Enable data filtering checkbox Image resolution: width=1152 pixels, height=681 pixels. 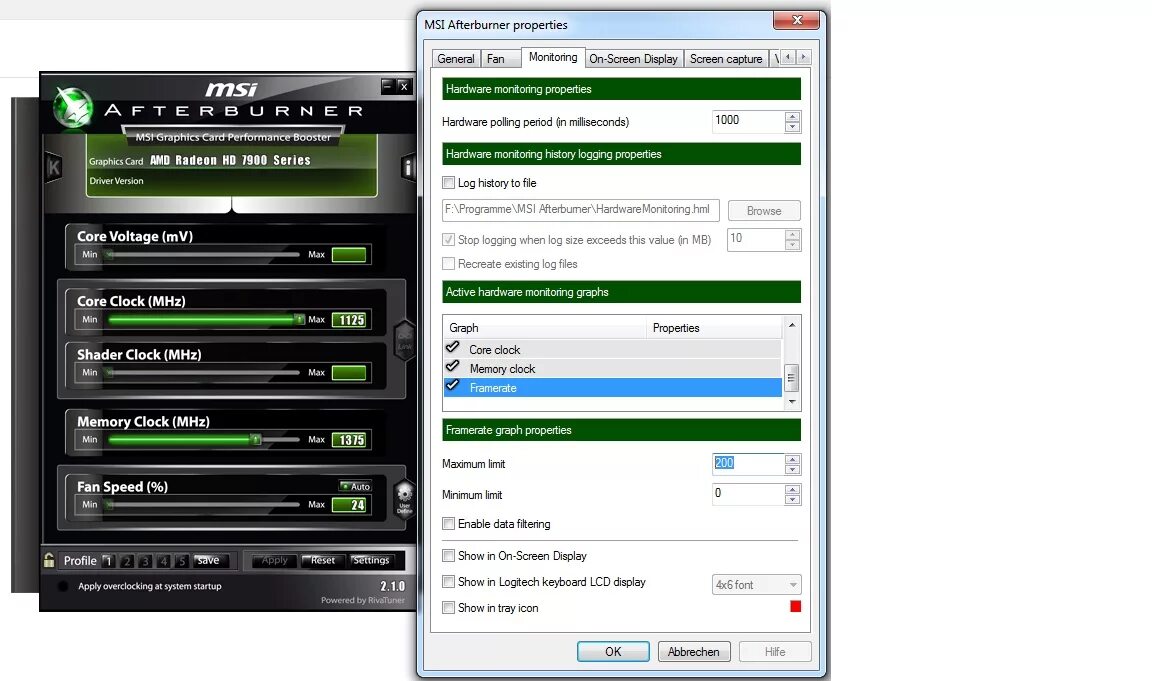pyautogui.click(x=448, y=524)
